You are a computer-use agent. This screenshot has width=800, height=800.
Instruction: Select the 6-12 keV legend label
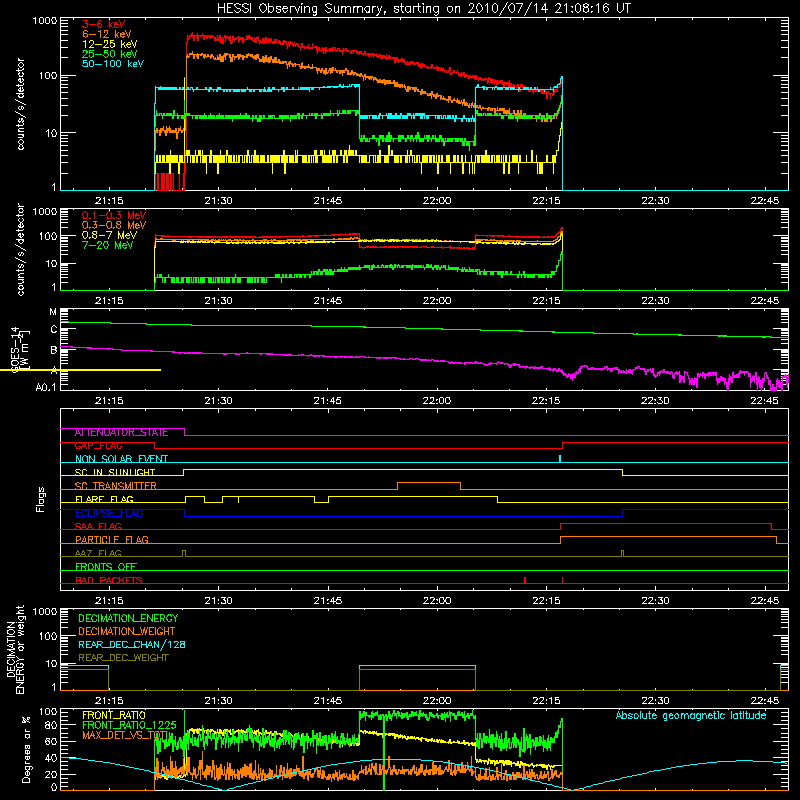107,34
